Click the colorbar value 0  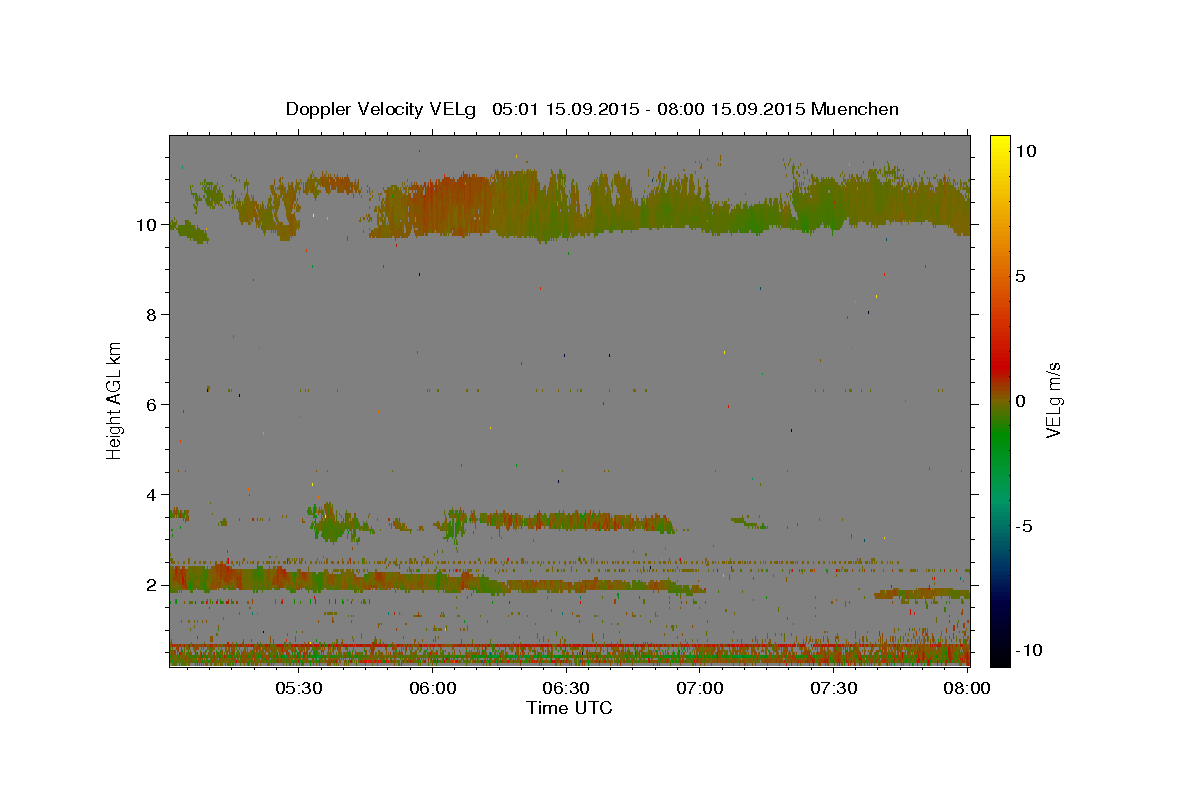[x=1020, y=401]
